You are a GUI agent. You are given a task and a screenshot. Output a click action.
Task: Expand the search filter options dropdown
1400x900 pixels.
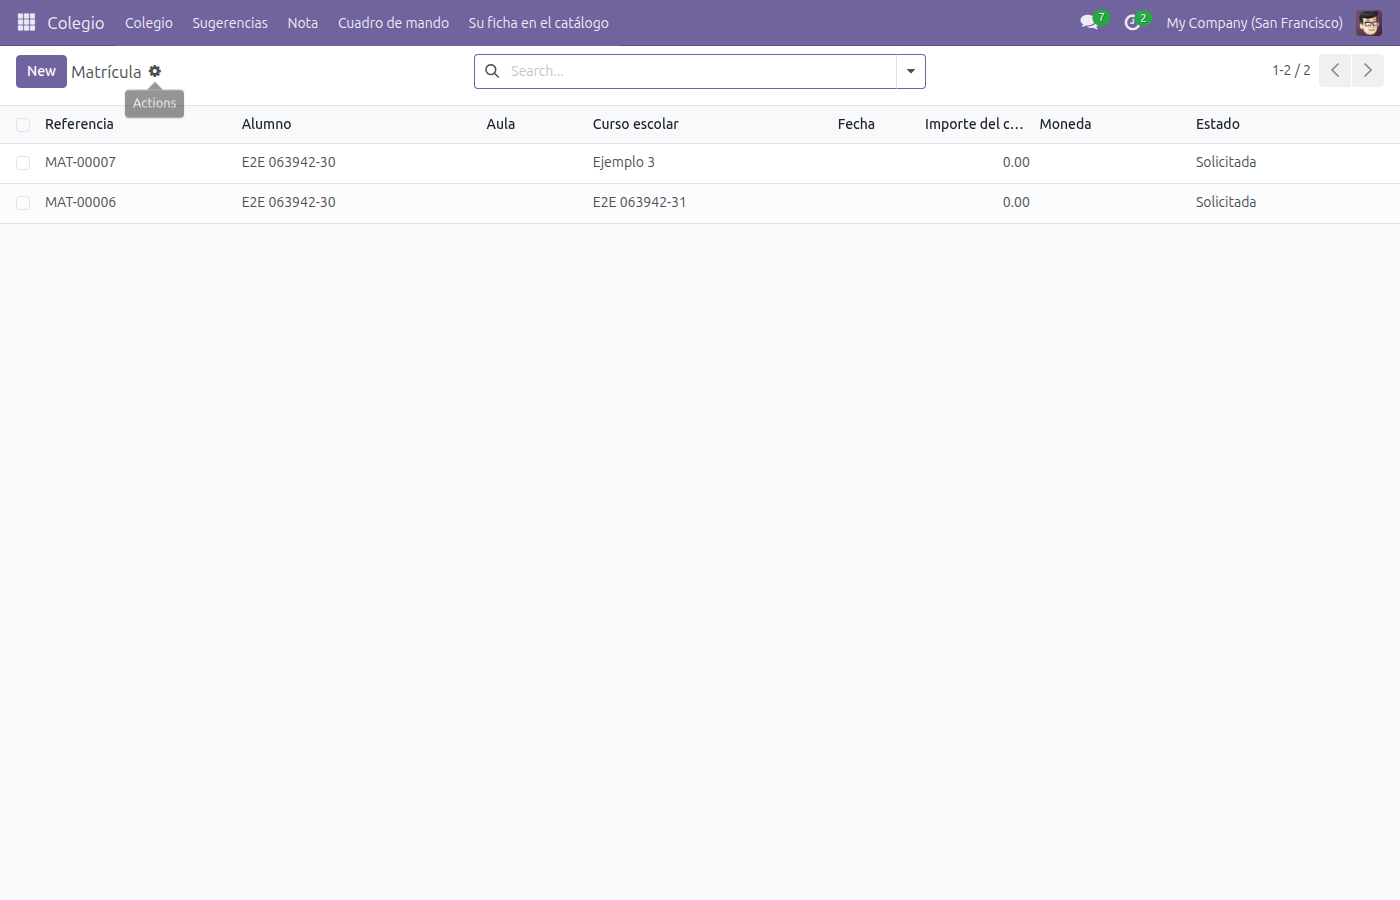911,71
